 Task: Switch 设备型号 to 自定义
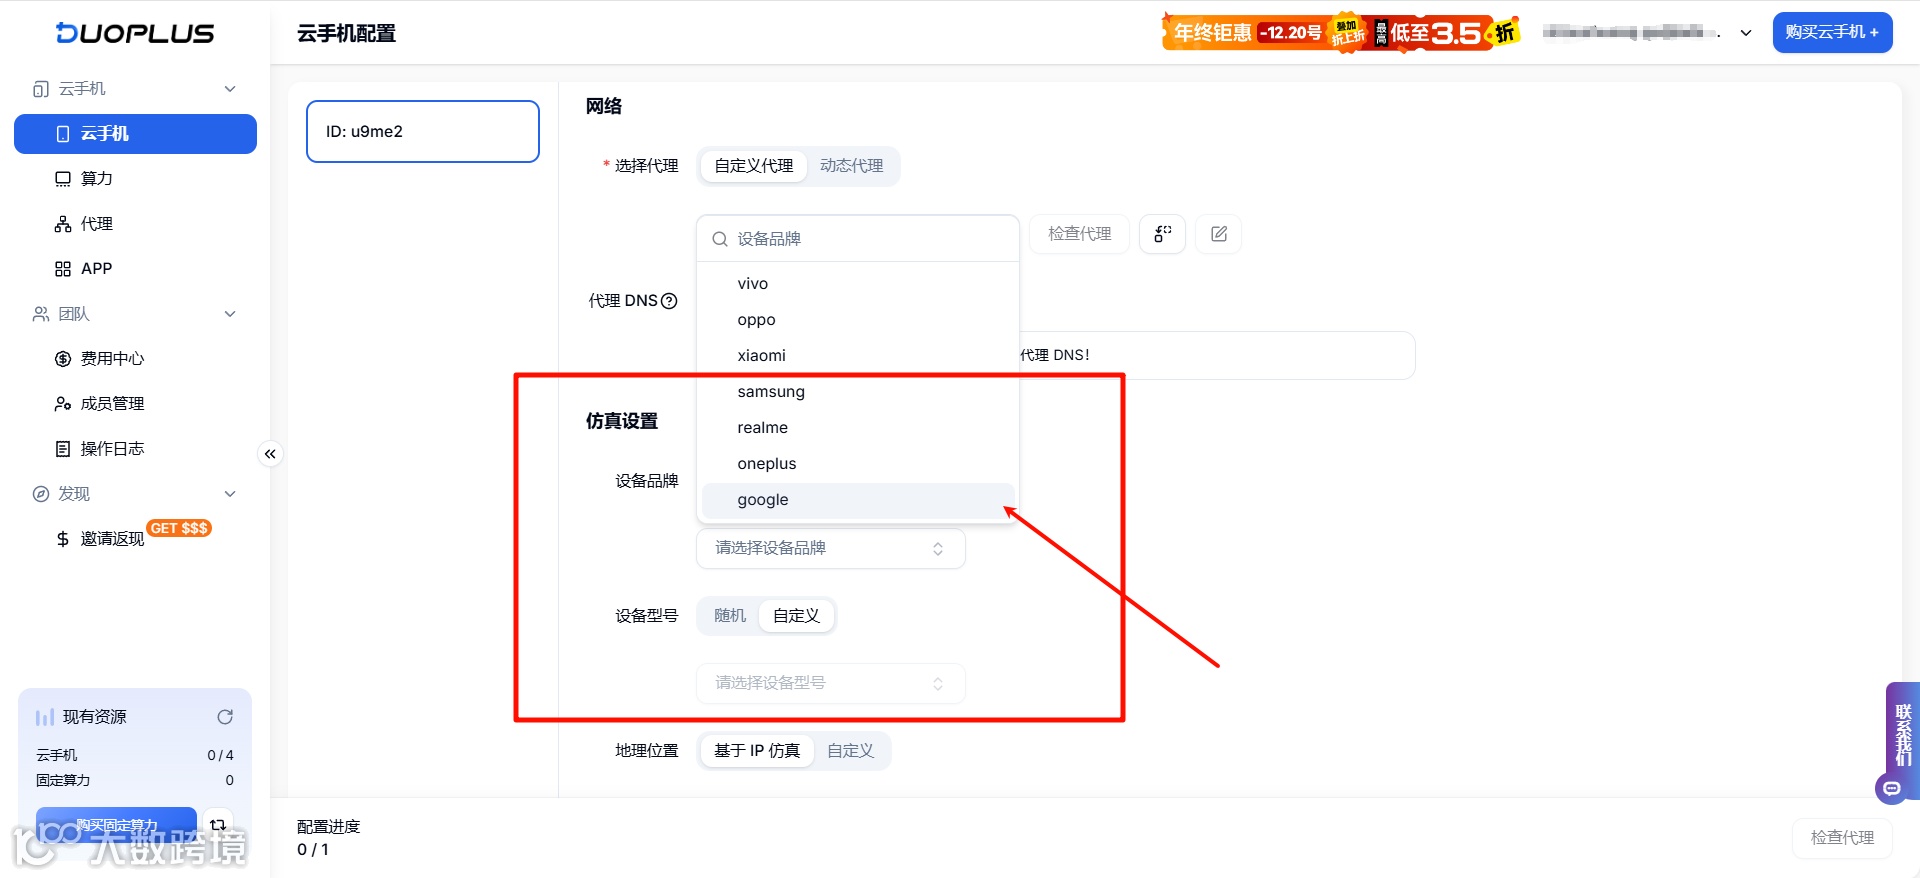point(796,616)
